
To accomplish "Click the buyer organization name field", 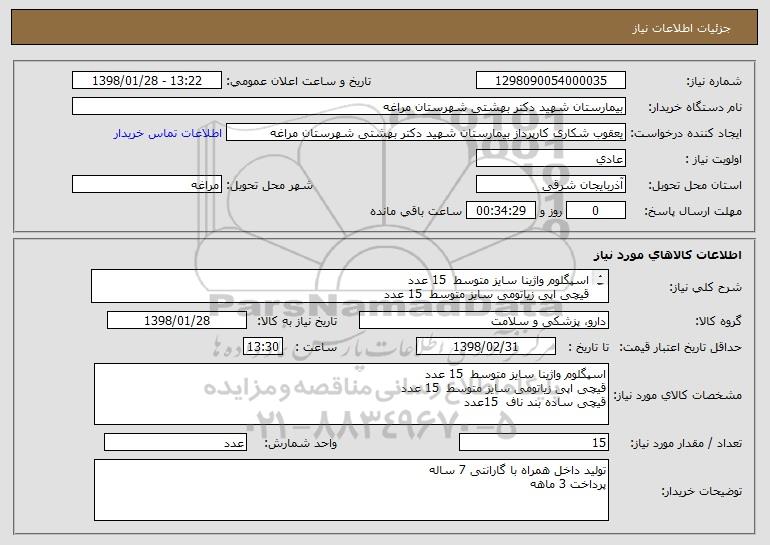I will [x=349, y=107].
